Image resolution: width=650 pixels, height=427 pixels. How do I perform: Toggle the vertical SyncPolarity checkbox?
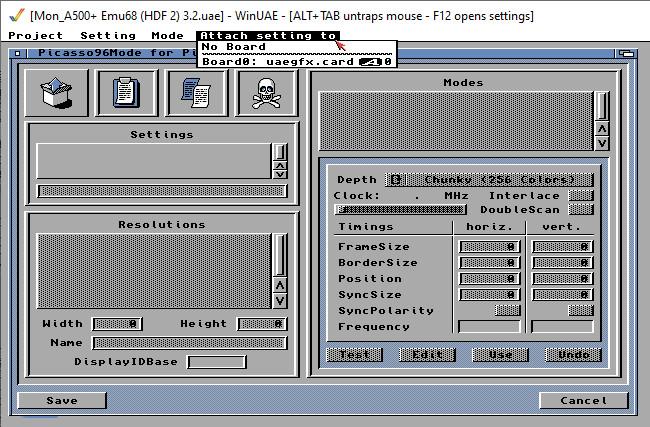pyautogui.click(x=581, y=310)
